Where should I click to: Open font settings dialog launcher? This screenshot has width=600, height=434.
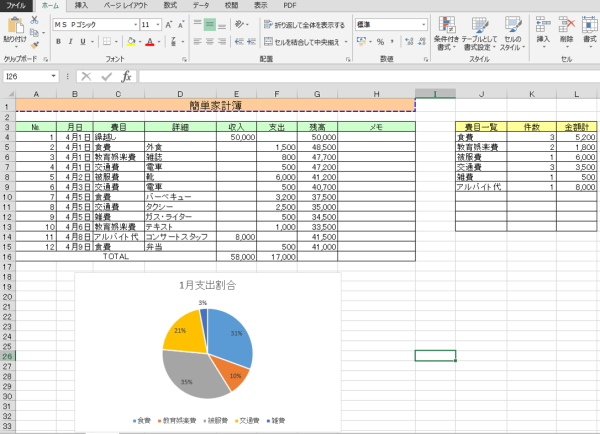pos(184,59)
